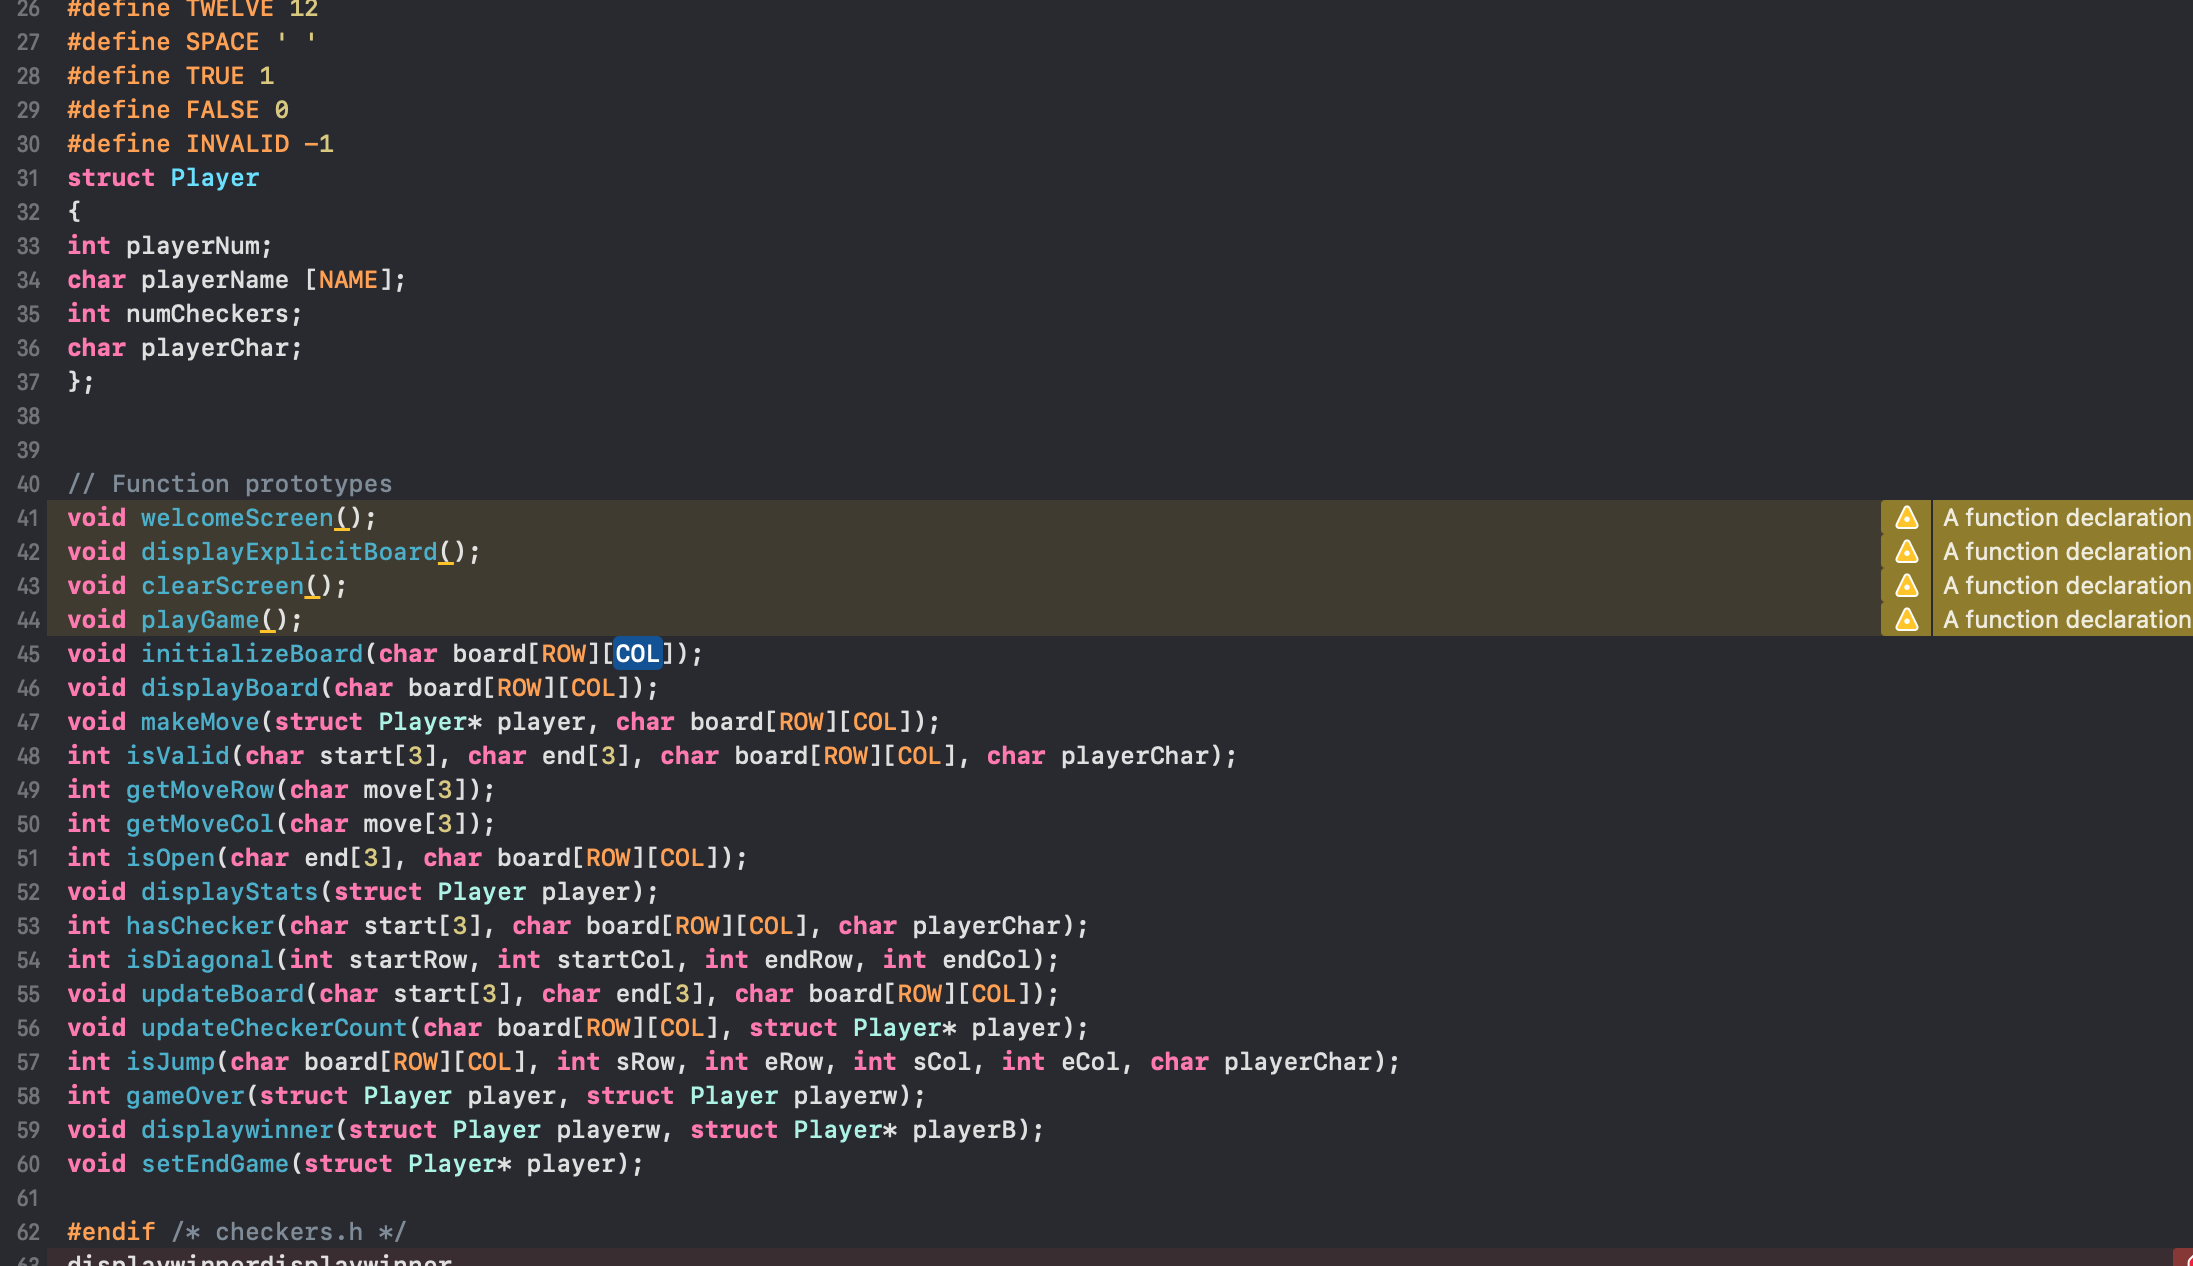Click the makeMove function prototype
This screenshot has height=1266, width=2193.
(x=198, y=721)
